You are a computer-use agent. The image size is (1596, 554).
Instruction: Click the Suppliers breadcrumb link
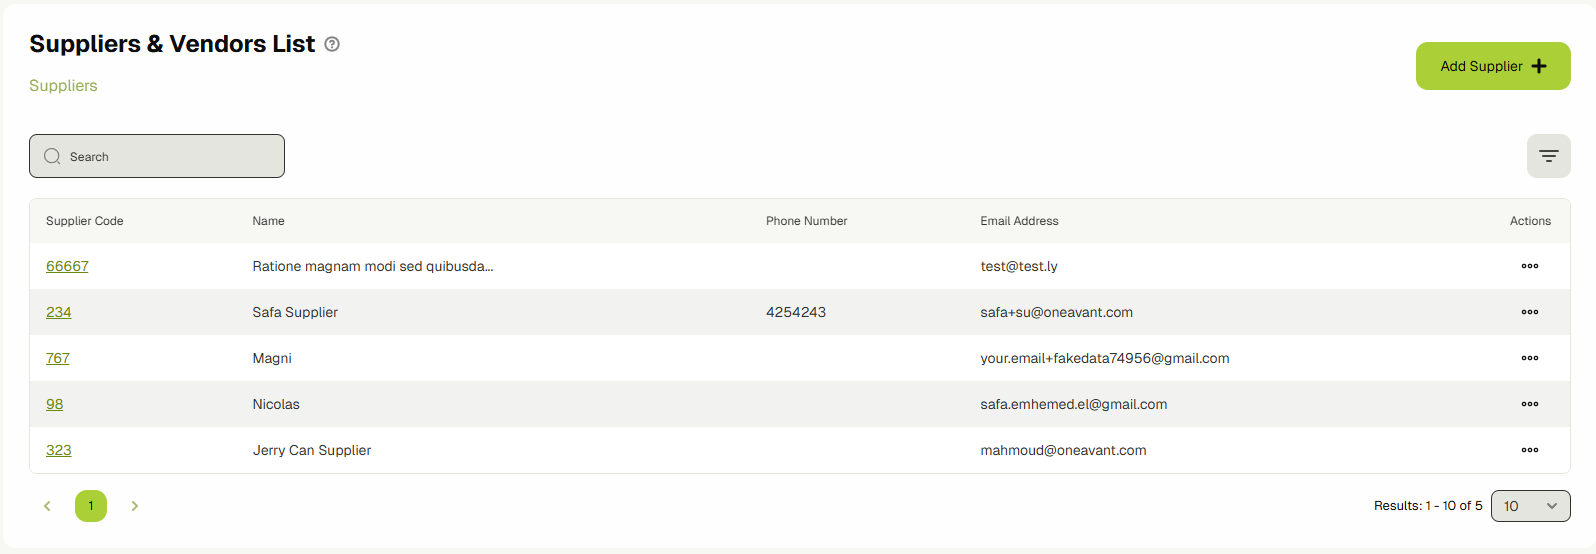[63, 86]
